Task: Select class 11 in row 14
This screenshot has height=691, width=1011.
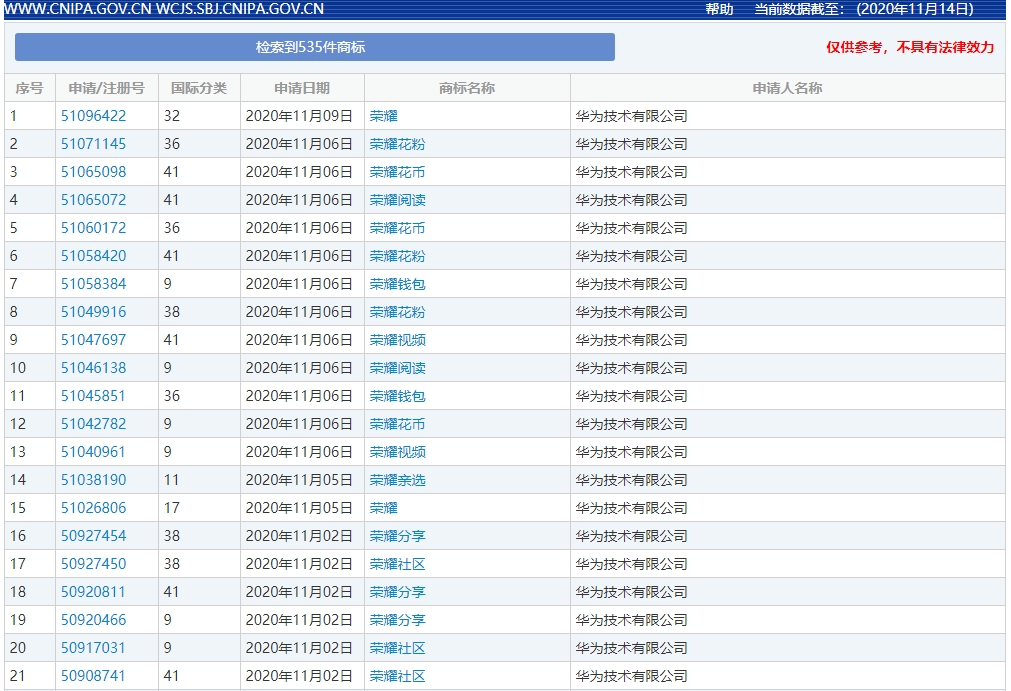Action: [172, 480]
